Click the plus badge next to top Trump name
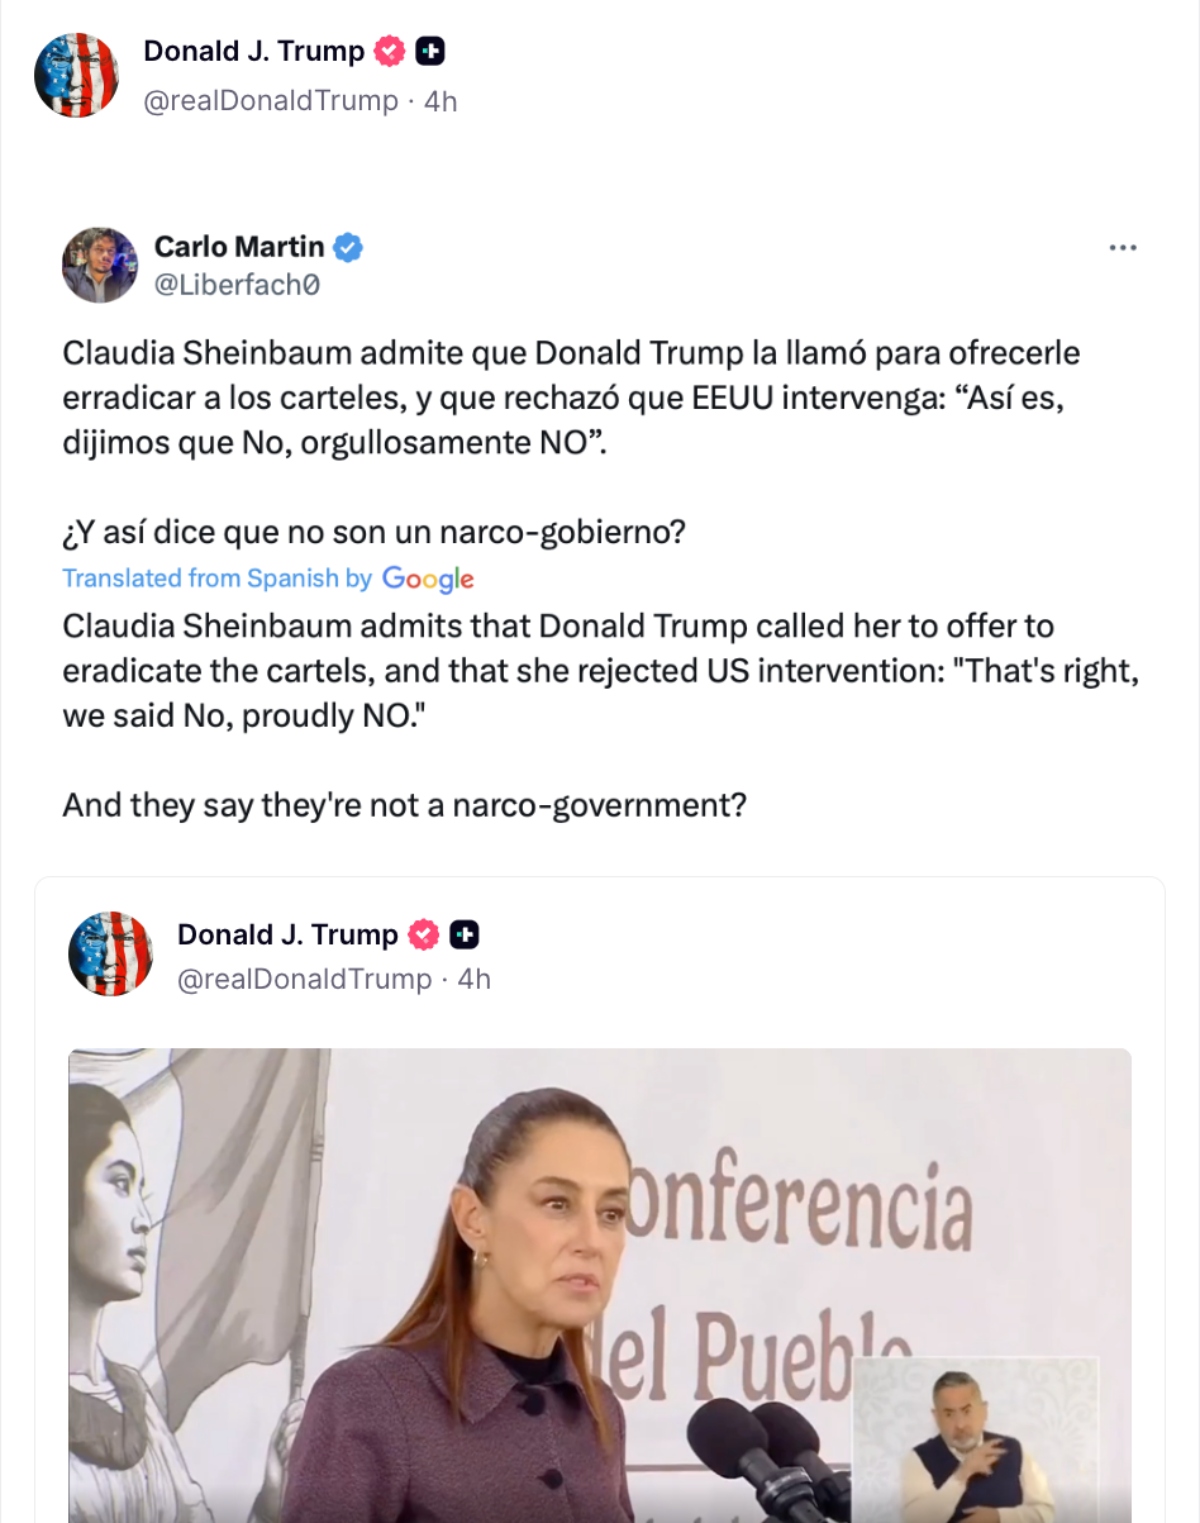Viewport: 1200px width, 1523px height. 430,51
